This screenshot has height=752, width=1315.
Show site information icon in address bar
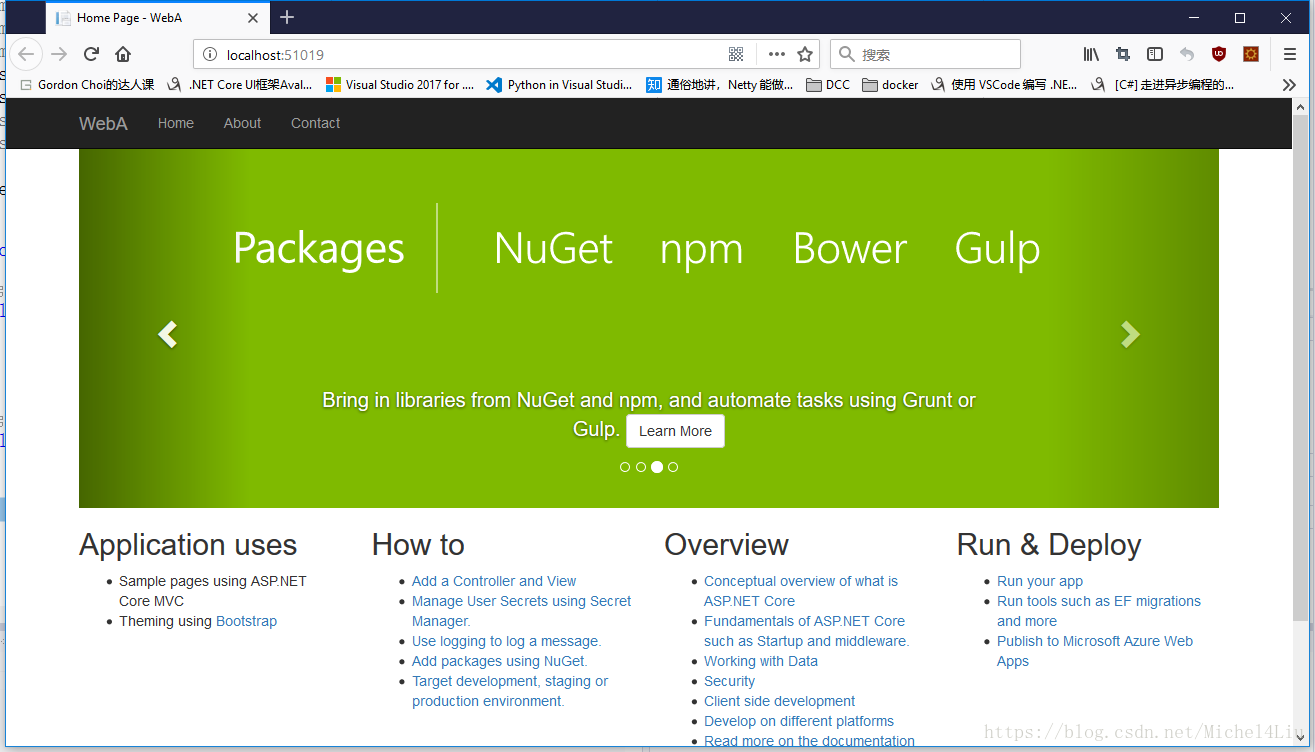pos(210,54)
